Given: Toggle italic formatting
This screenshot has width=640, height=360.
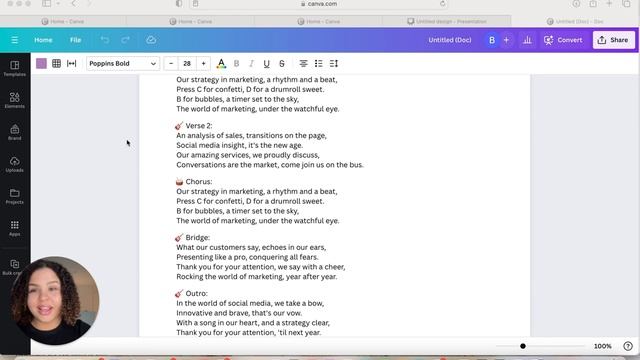Looking at the screenshot, I should [251, 63].
